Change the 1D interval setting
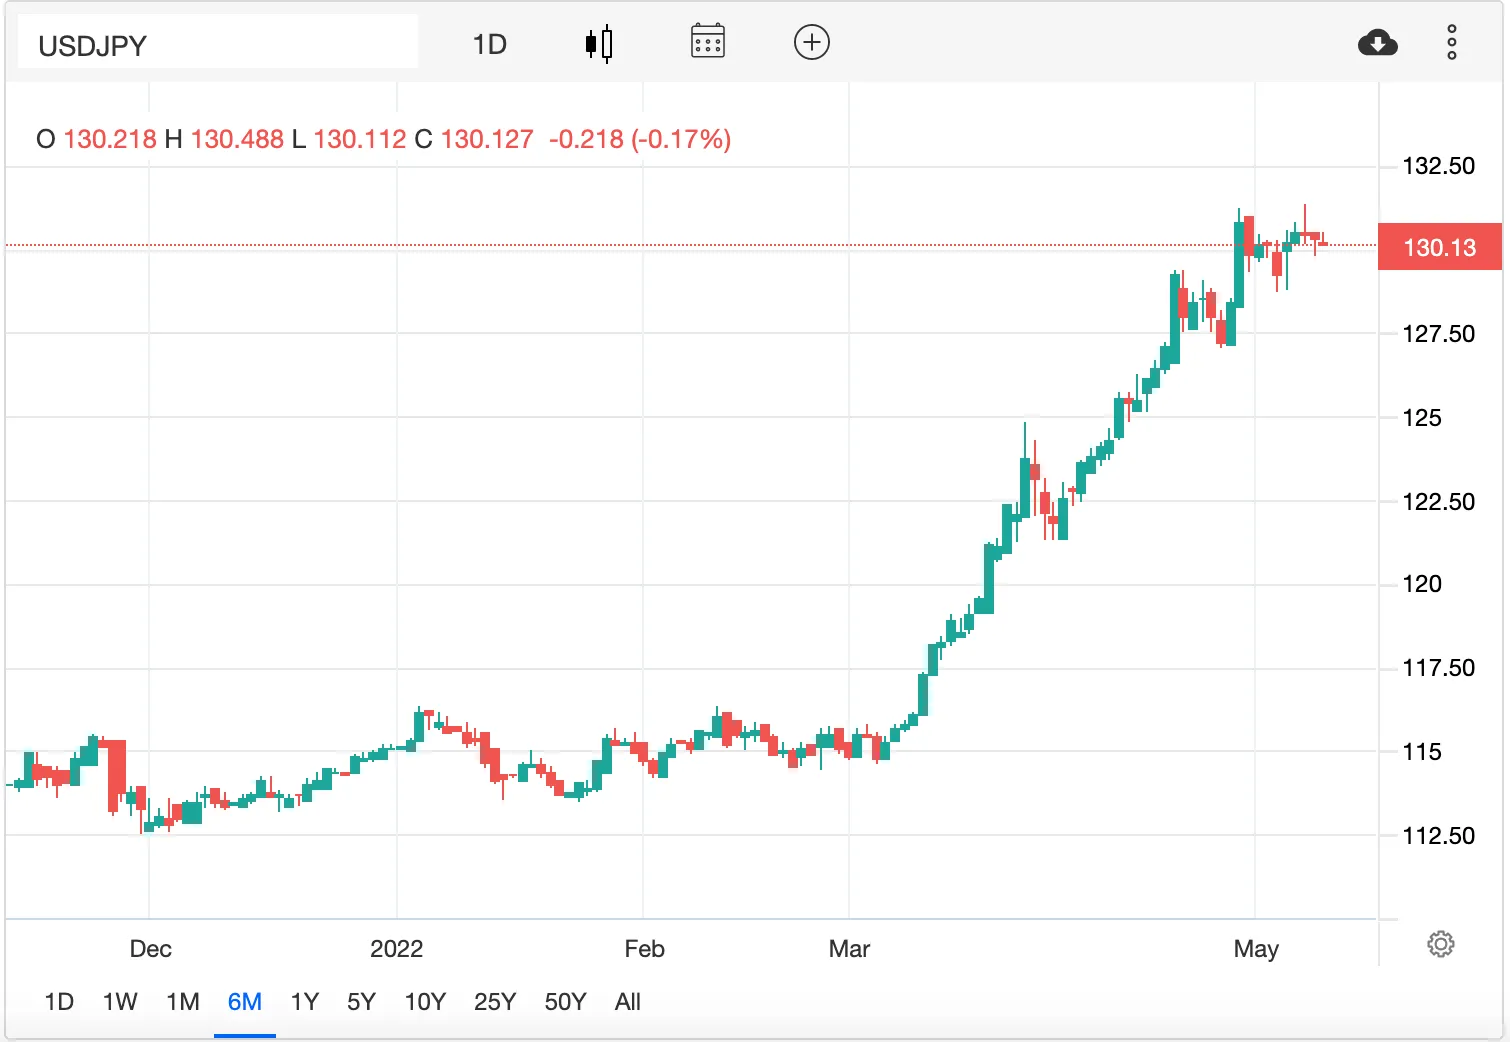This screenshot has width=1510, height=1042. click(490, 45)
